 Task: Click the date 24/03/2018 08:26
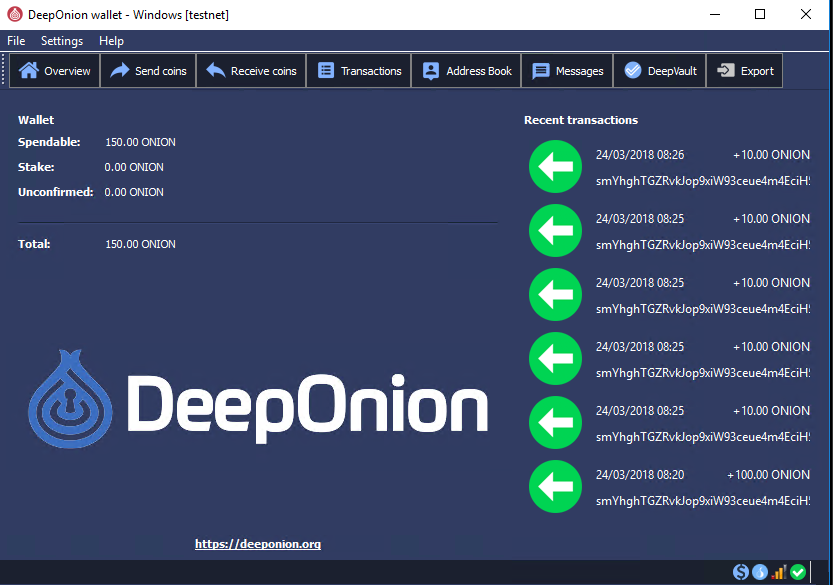tap(640, 155)
